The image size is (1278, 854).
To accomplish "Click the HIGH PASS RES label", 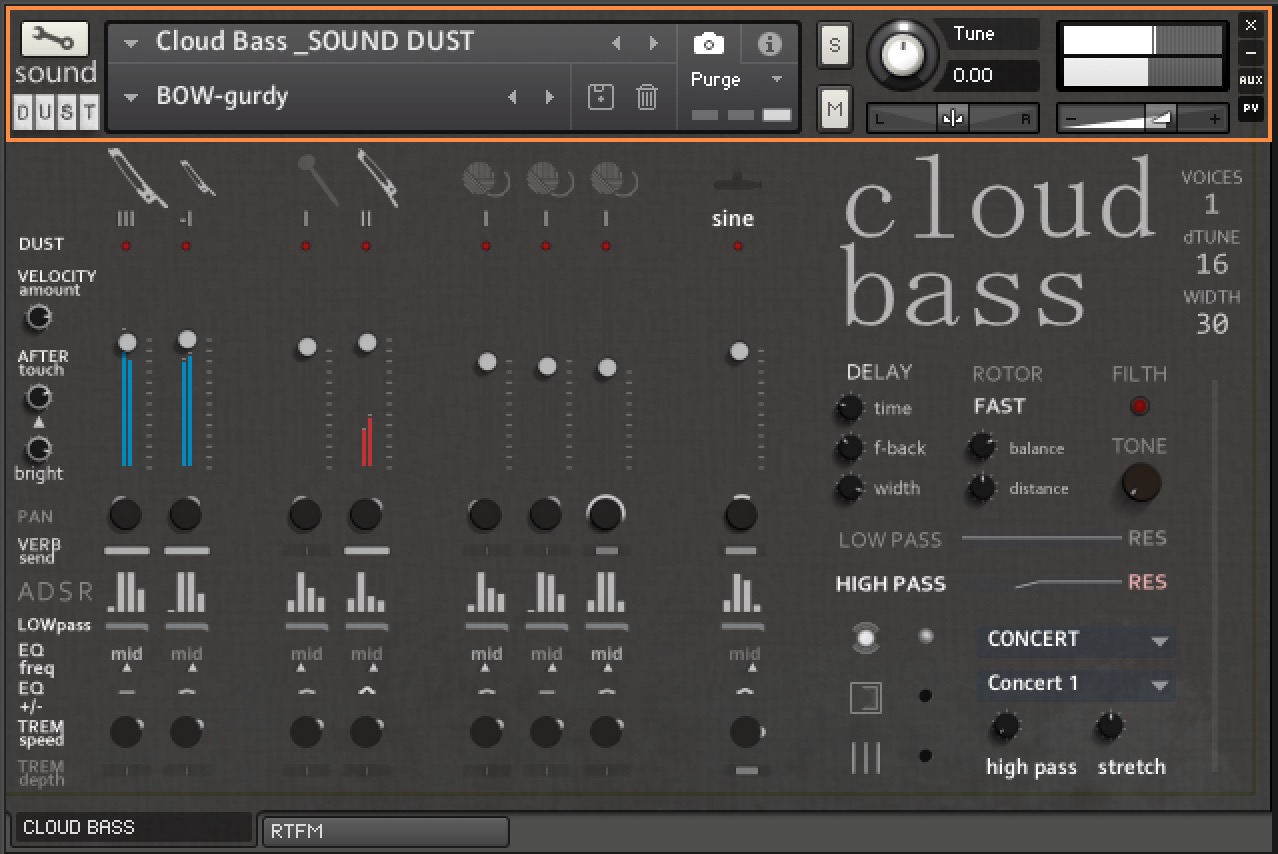I will click(1147, 582).
